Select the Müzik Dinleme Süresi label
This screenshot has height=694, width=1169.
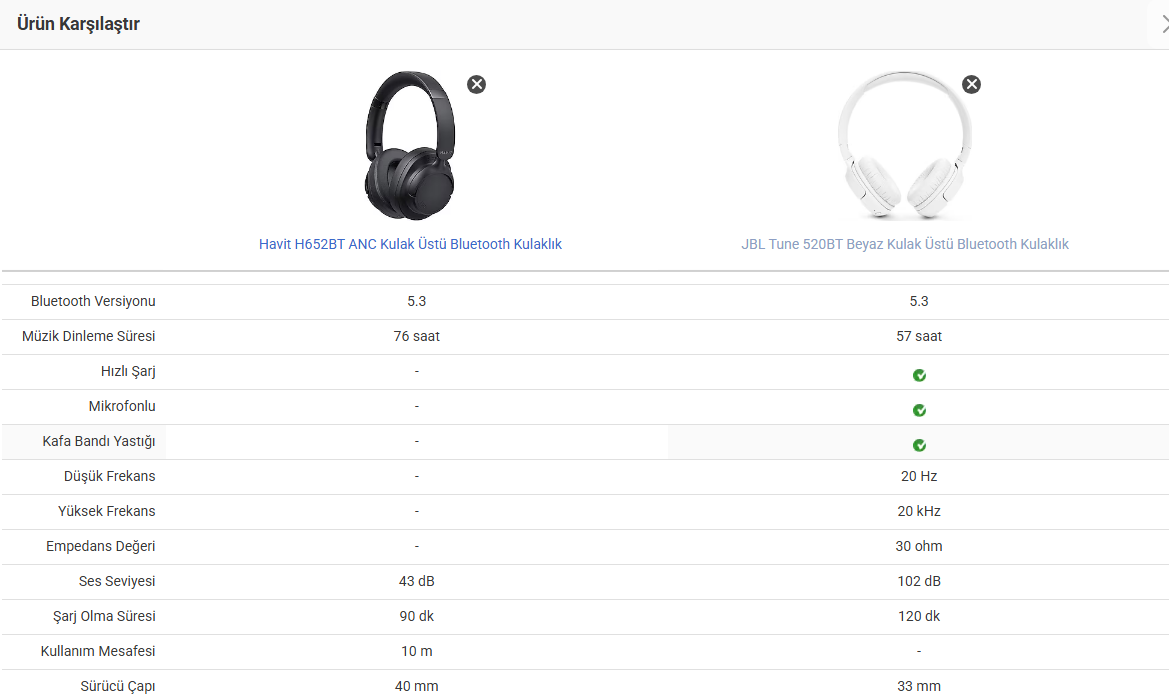pos(88,336)
